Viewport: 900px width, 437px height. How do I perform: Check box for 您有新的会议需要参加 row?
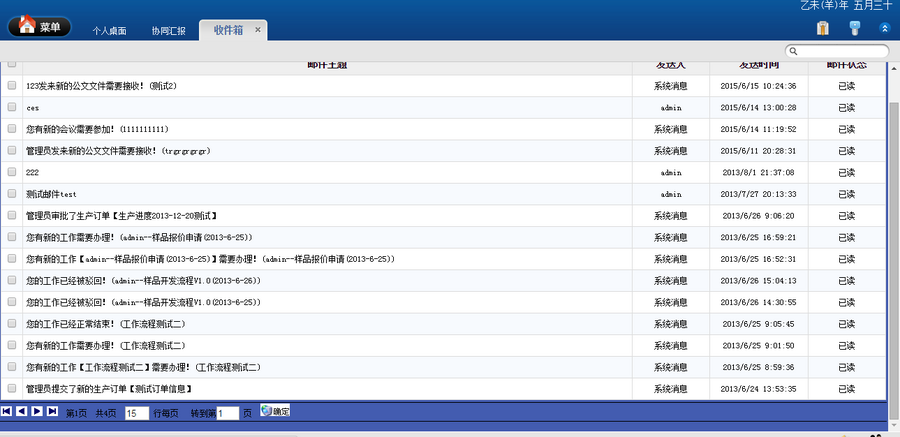point(12,129)
